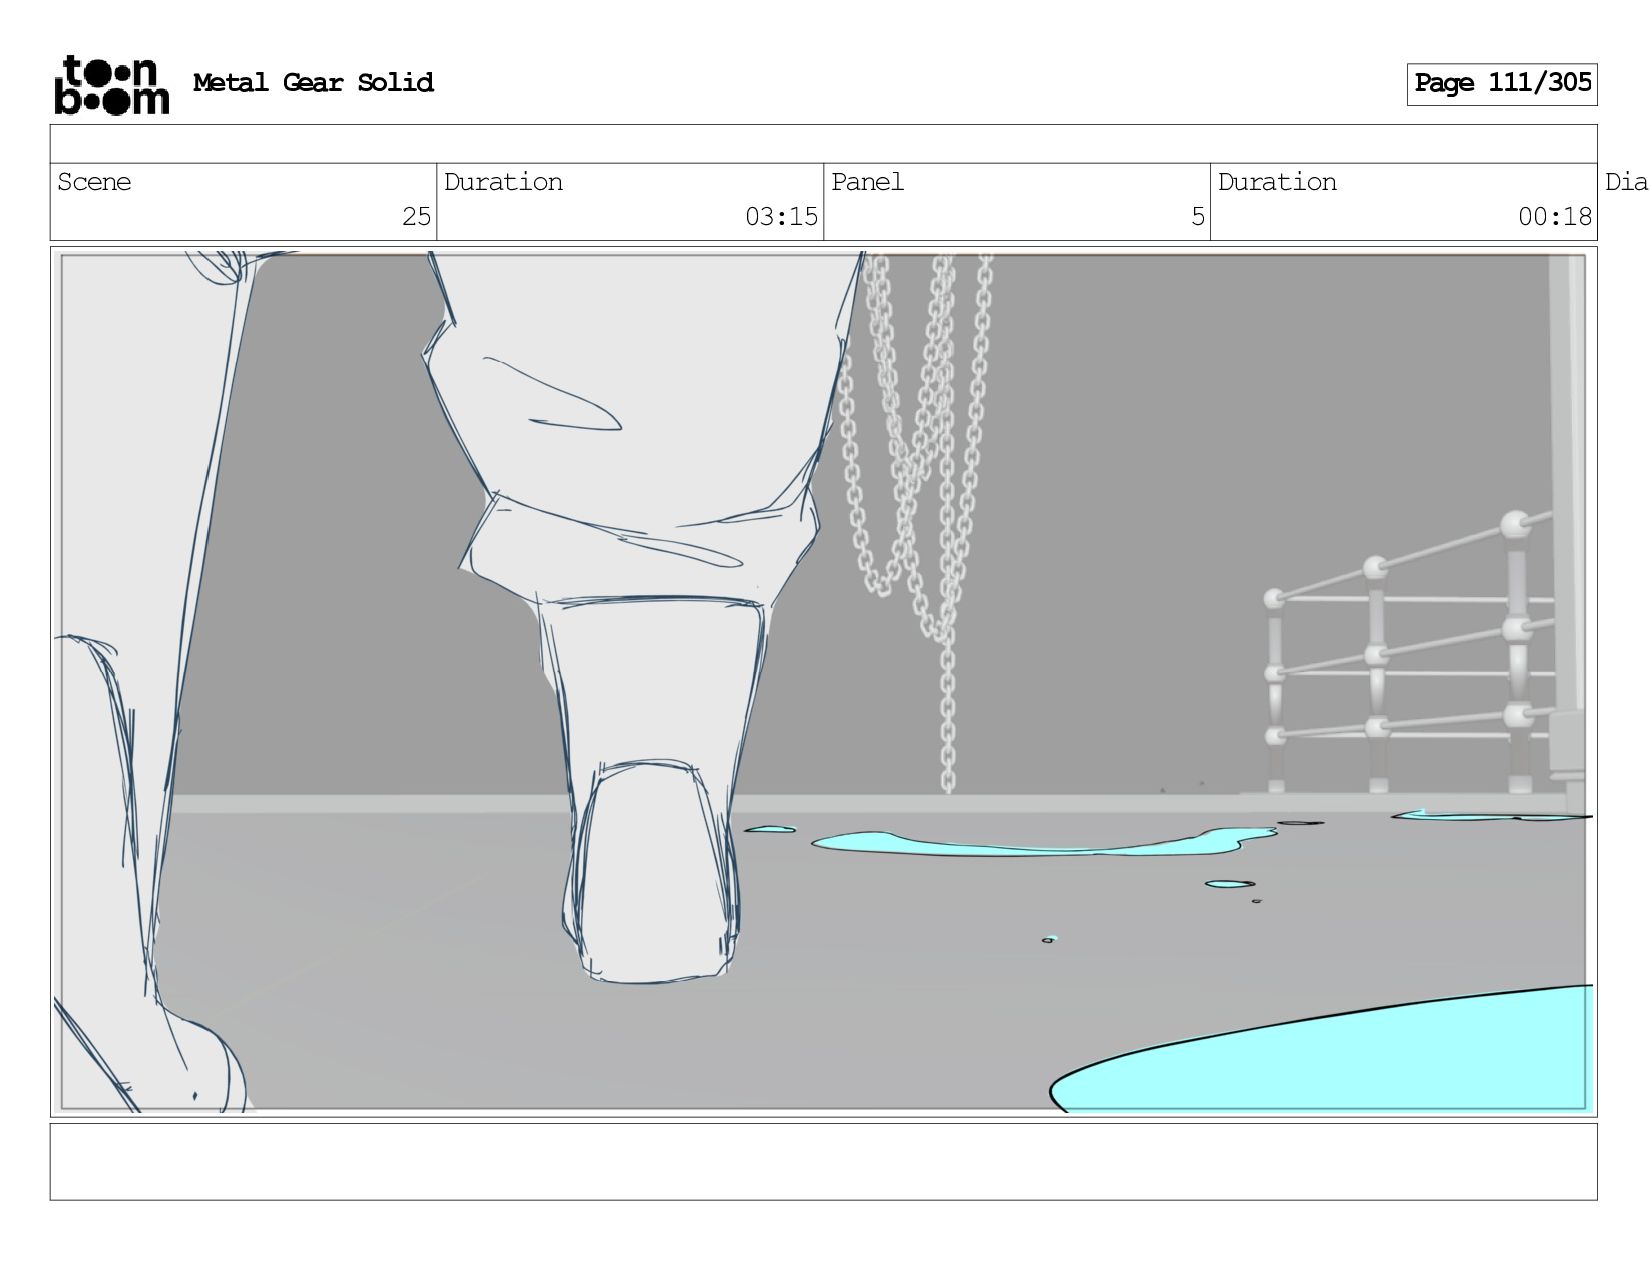This screenshot has height=1275, width=1650.
Task: Select the scene duration value '03:15'
Action: click(781, 217)
